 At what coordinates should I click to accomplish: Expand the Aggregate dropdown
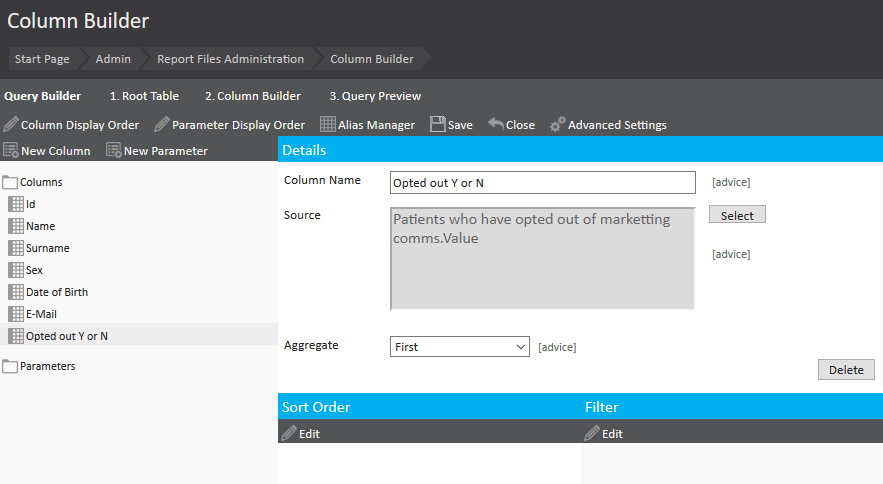(459, 347)
